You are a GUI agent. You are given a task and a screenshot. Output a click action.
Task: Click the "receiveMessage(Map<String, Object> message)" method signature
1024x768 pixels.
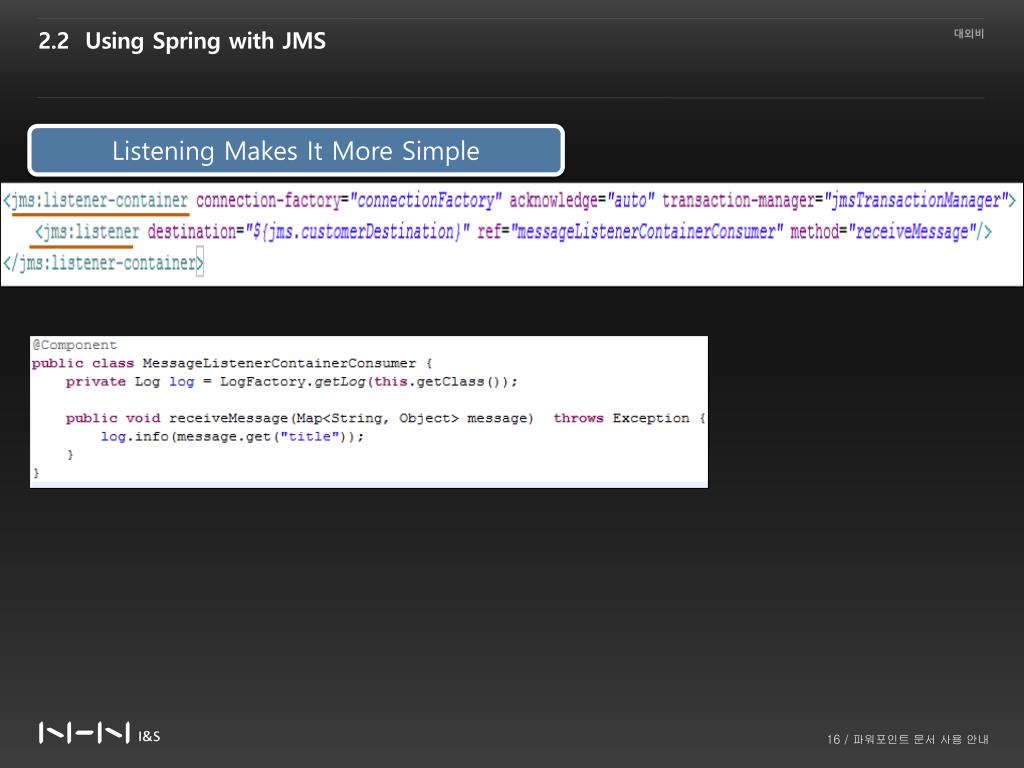(x=351, y=418)
